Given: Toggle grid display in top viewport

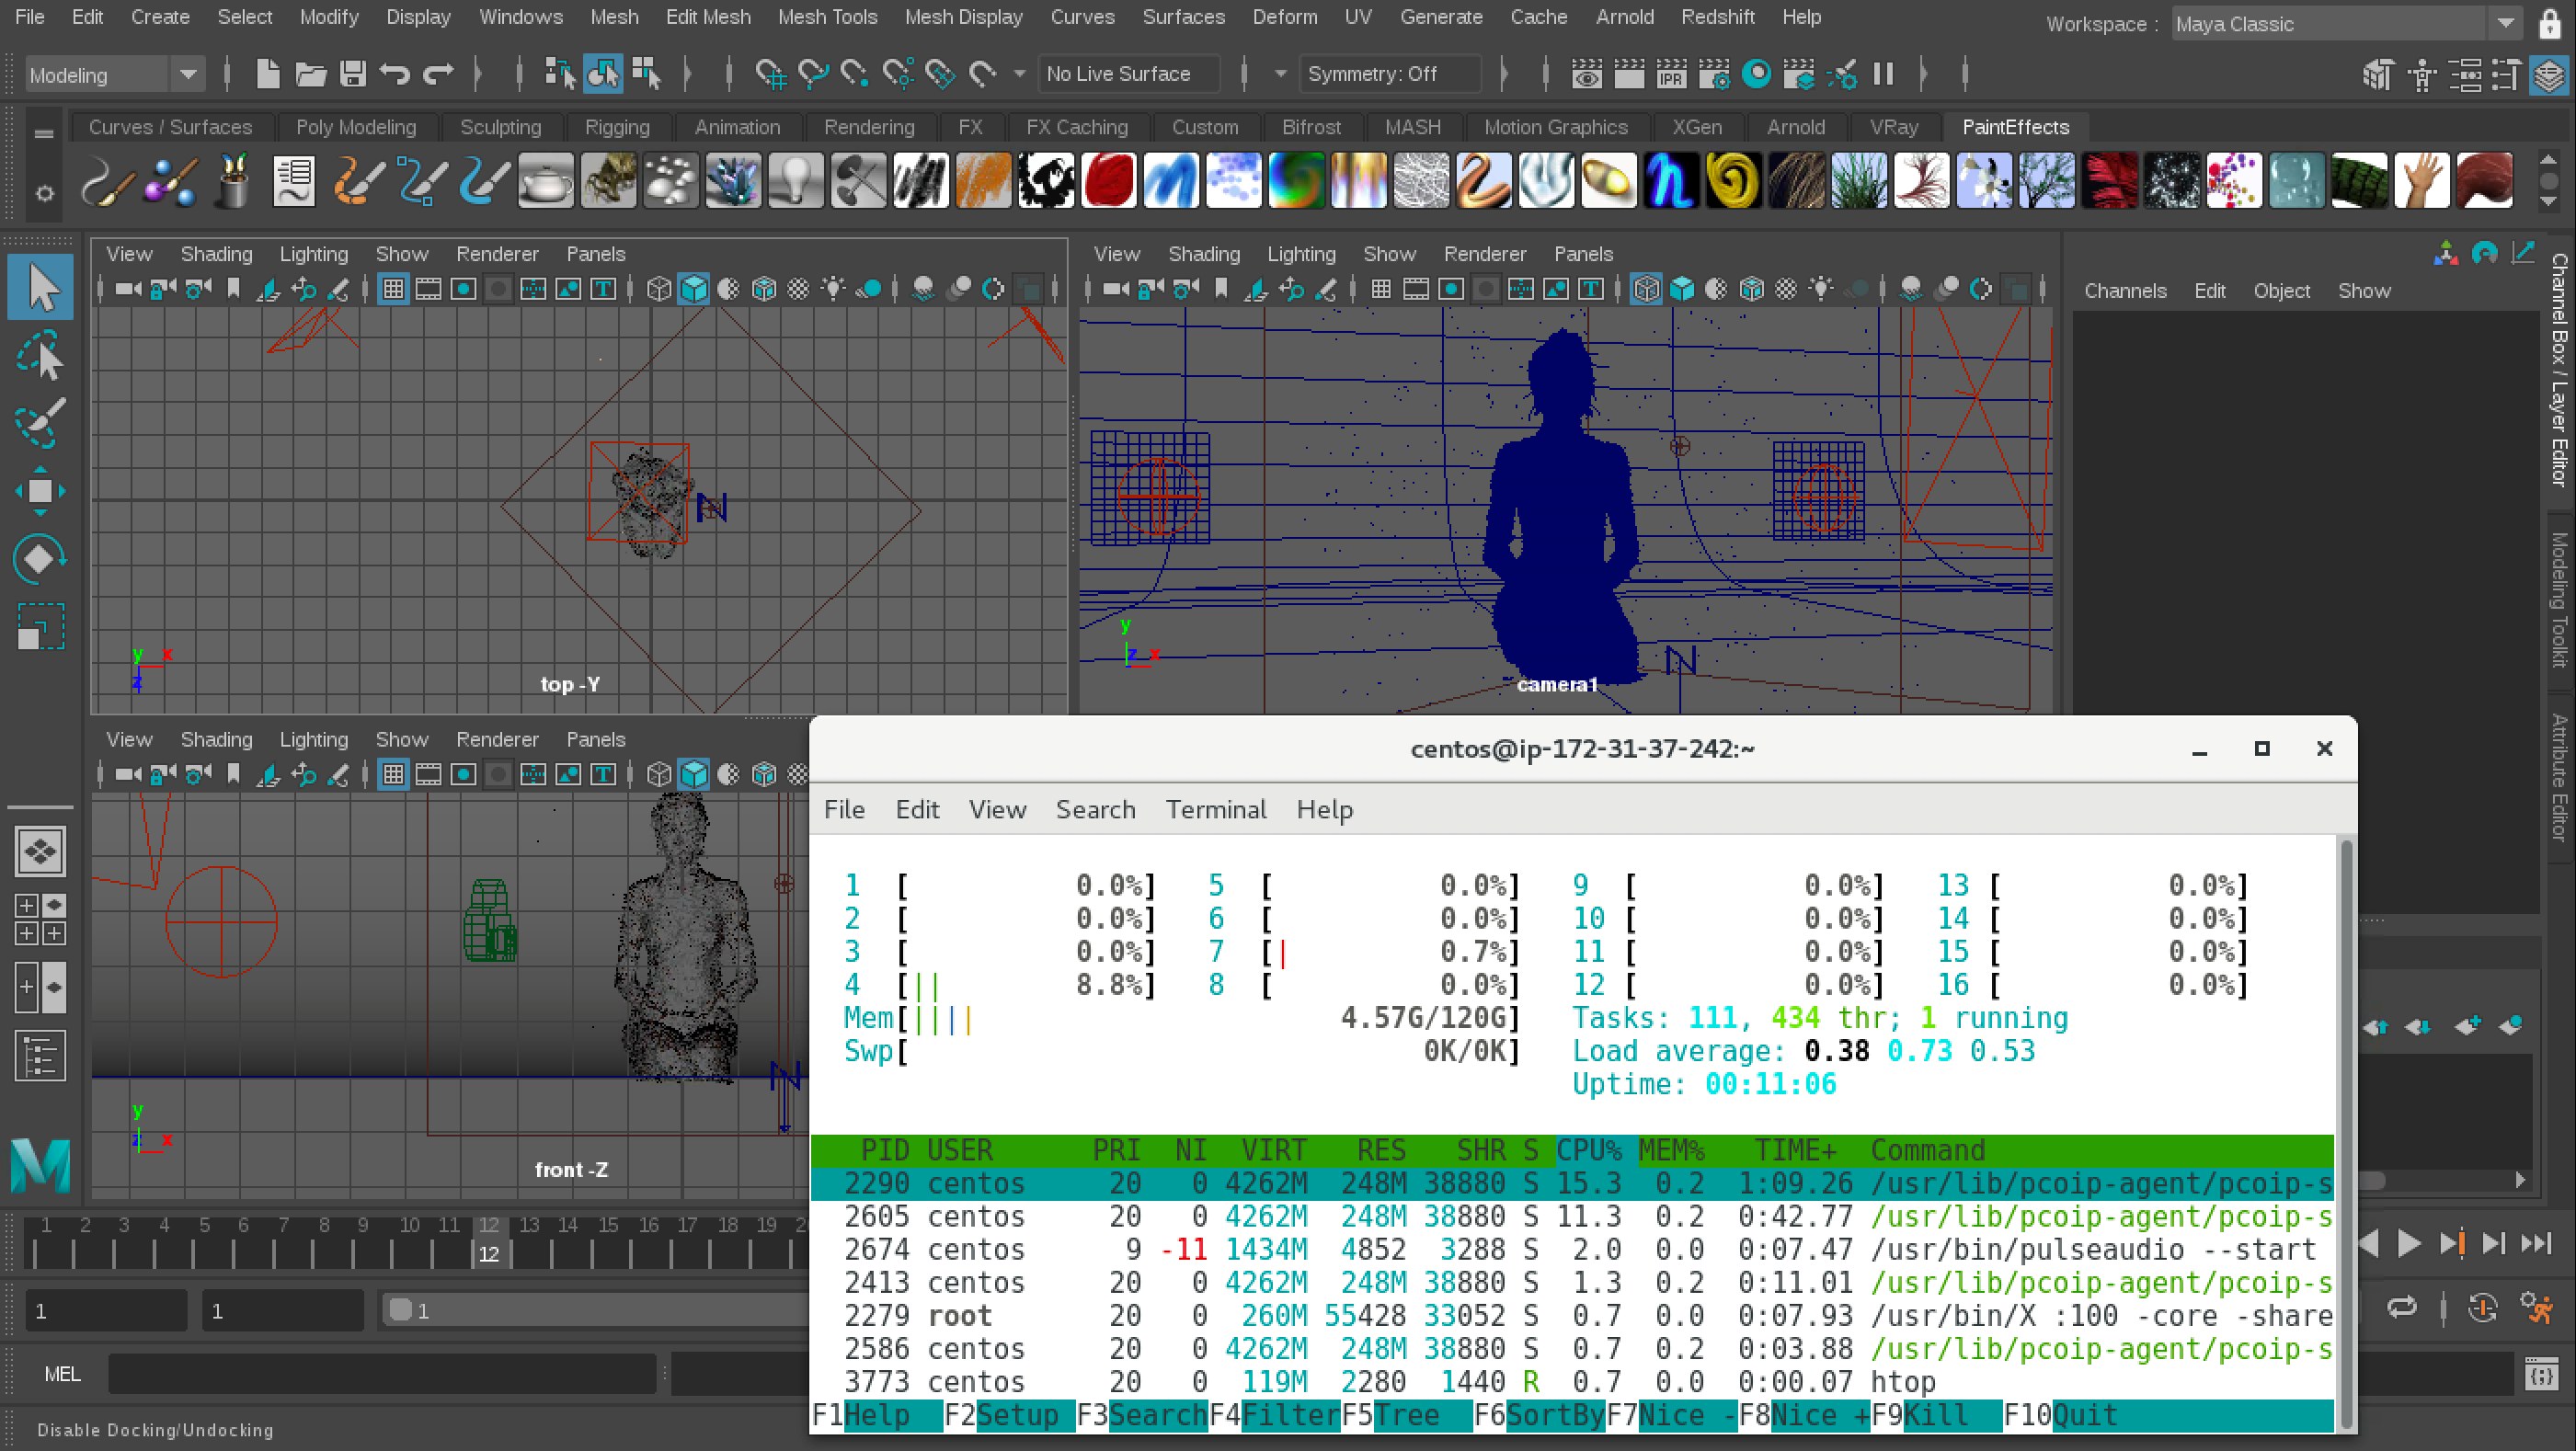Looking at the screenshot, I should [x=393, y=290].
